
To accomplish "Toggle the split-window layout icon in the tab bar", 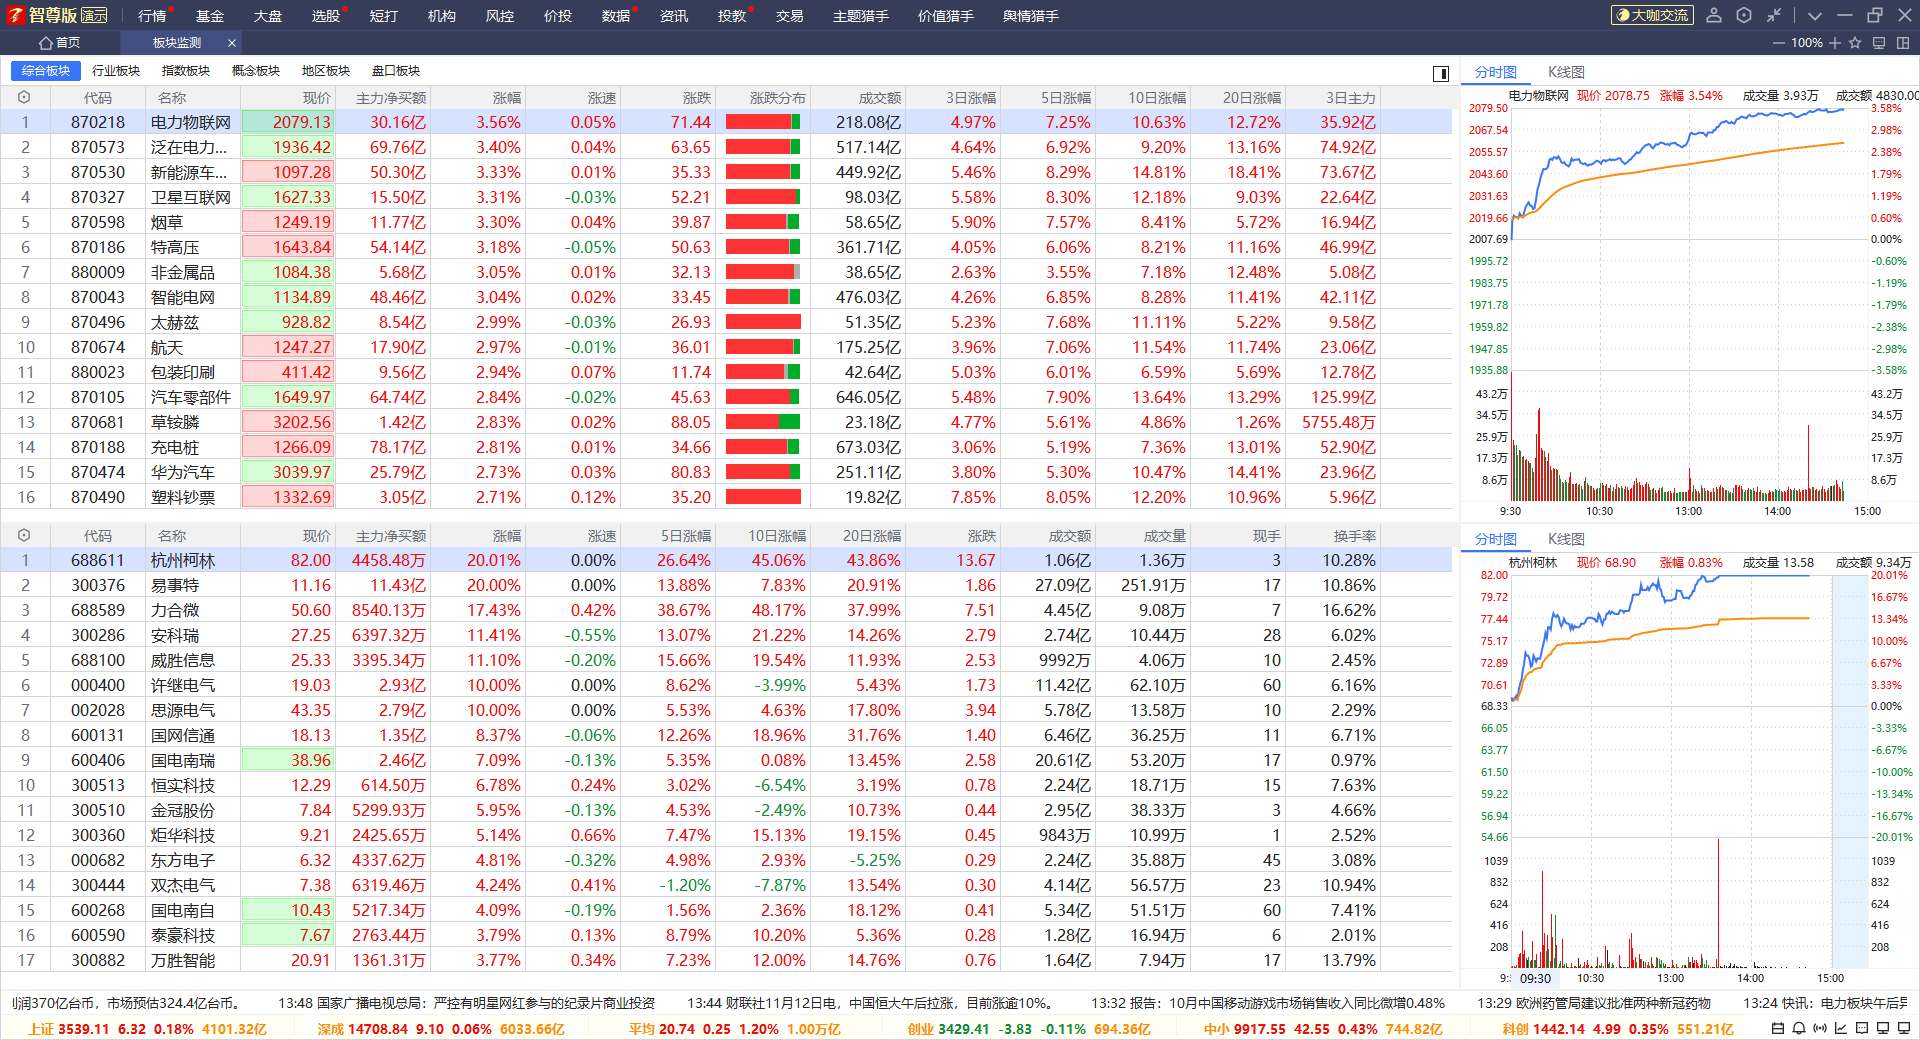I will [x=1903, y=43].
